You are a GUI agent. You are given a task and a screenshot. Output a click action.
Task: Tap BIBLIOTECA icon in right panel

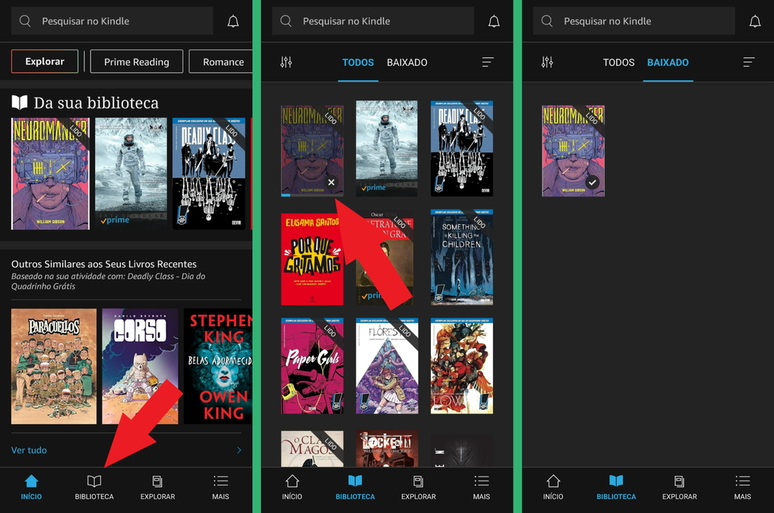616,487
